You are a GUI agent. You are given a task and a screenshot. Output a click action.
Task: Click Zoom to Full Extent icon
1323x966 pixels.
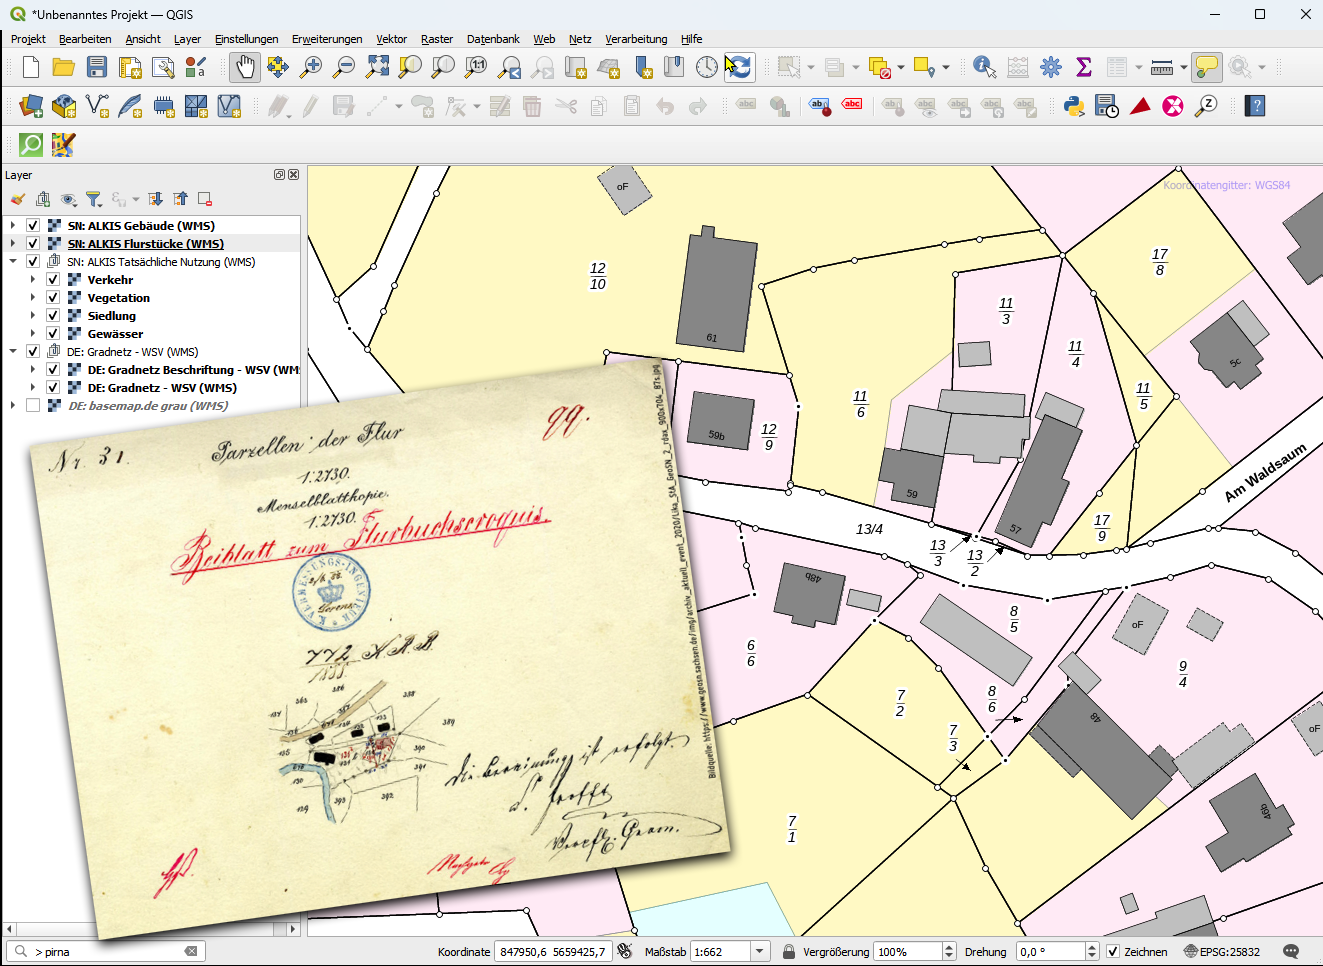click(377, 67)
